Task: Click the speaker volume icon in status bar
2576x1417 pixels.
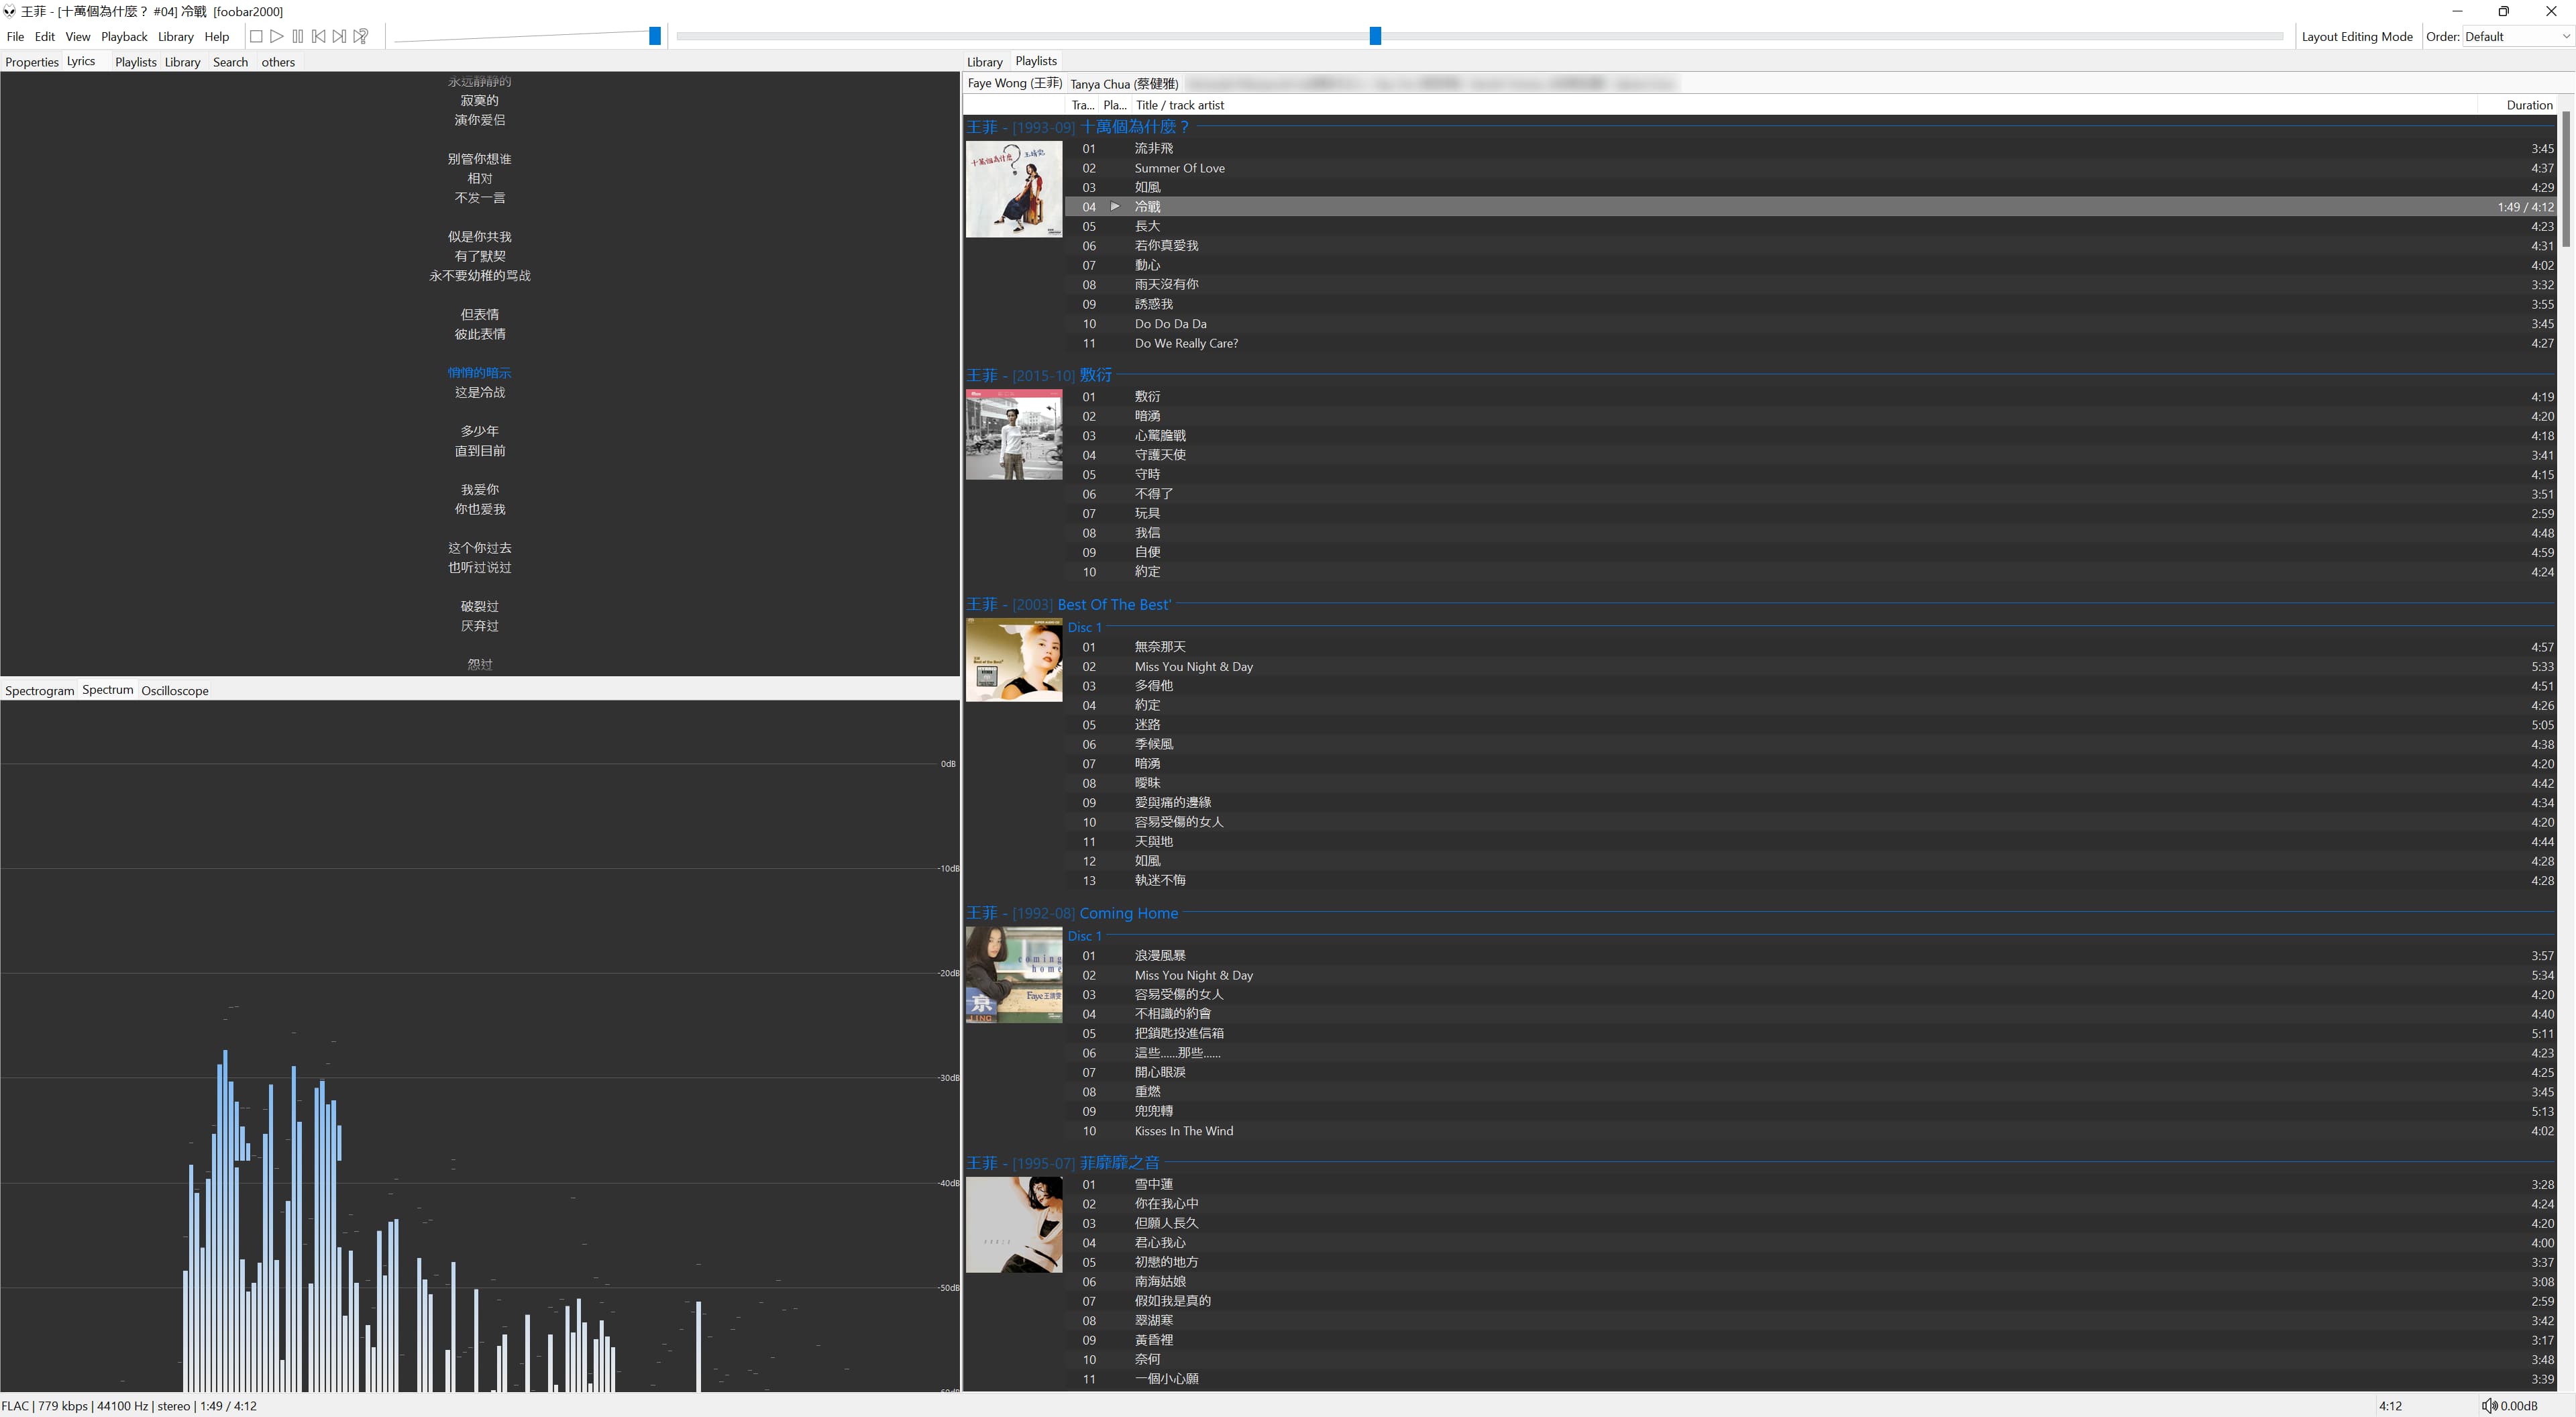Action: point(2489,1406)
